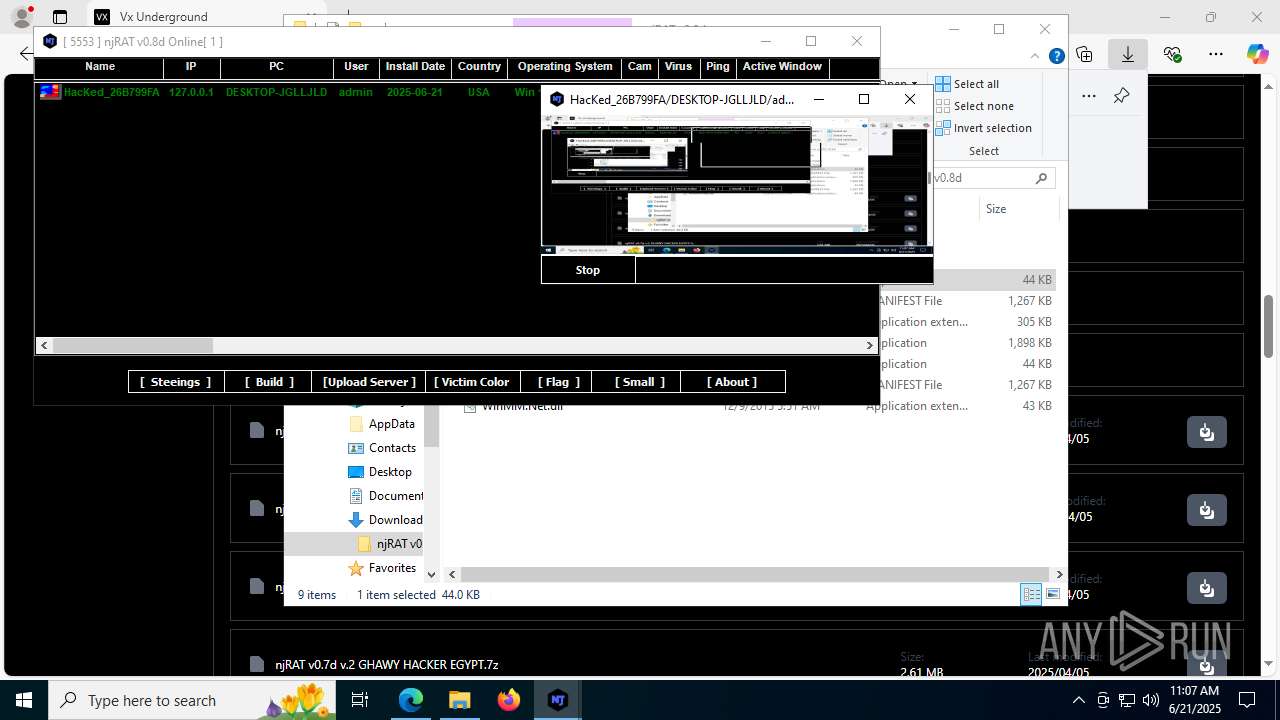Click Explorer file list scroll-right arrow
The width and height of the screenshot is (1280, 720).
click(x=1059, y=574)
